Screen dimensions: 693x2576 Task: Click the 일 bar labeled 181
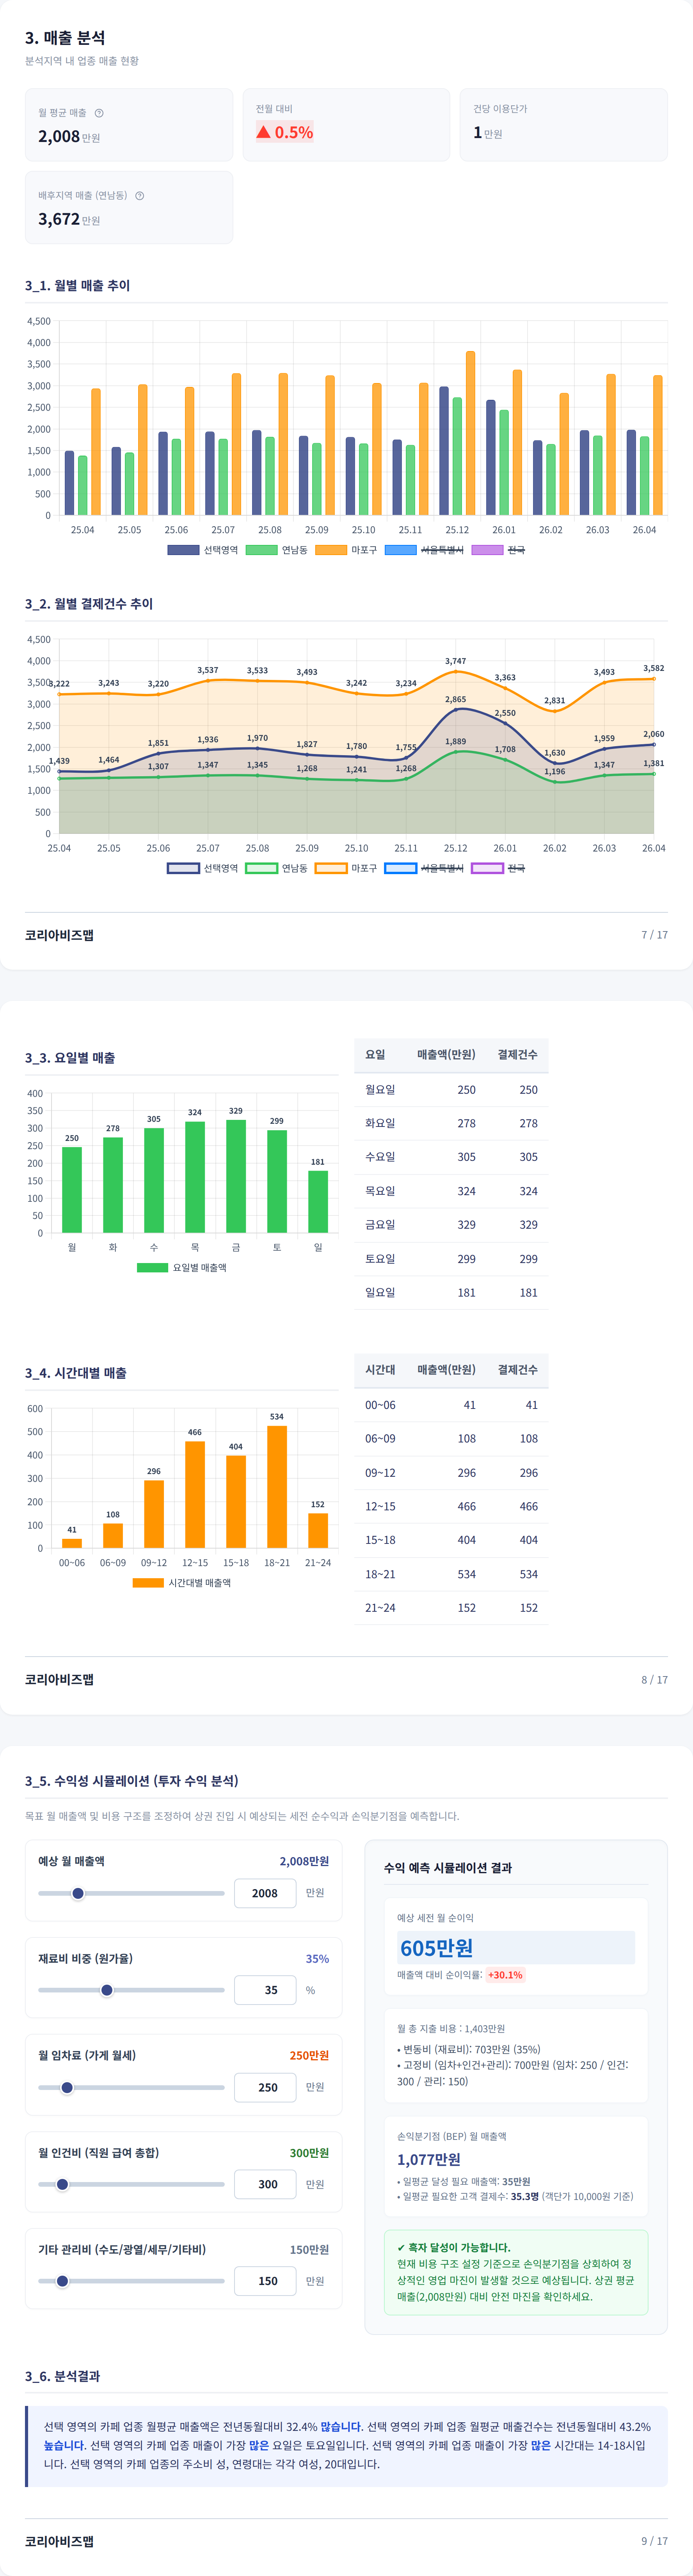point(318,1202)
